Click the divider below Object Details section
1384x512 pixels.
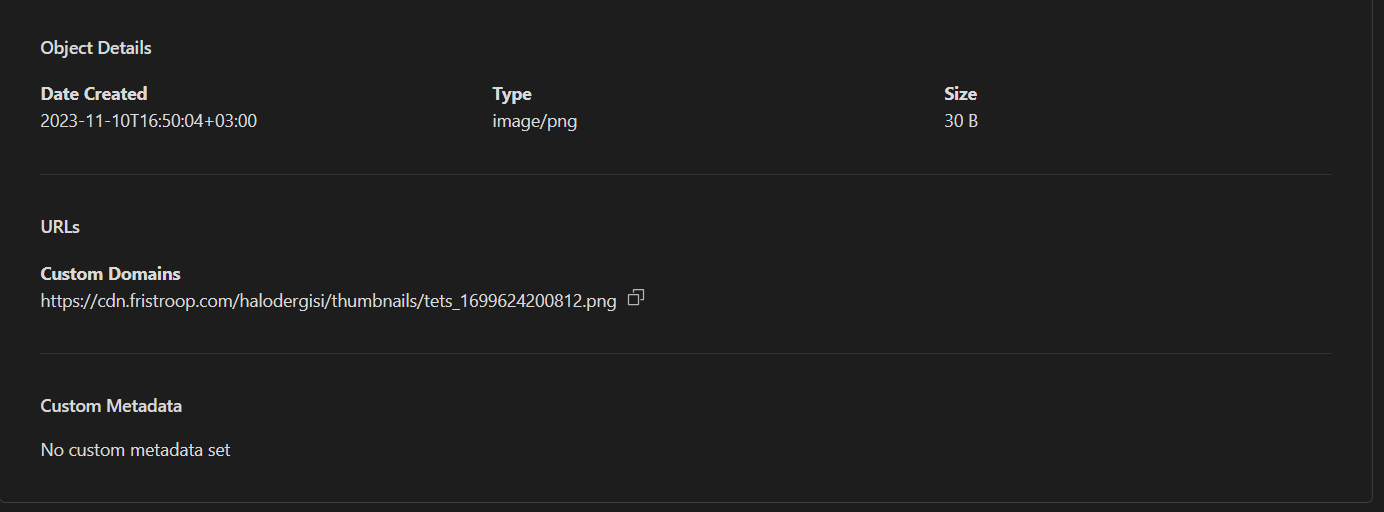pos(686,175)
